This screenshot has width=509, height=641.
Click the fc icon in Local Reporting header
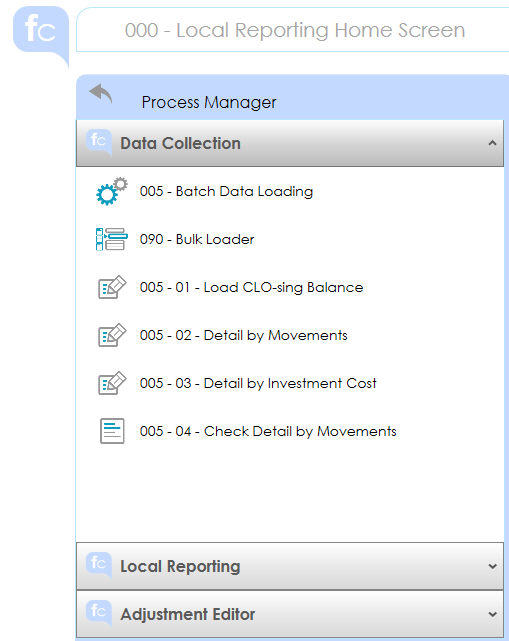tap(99, 565)
